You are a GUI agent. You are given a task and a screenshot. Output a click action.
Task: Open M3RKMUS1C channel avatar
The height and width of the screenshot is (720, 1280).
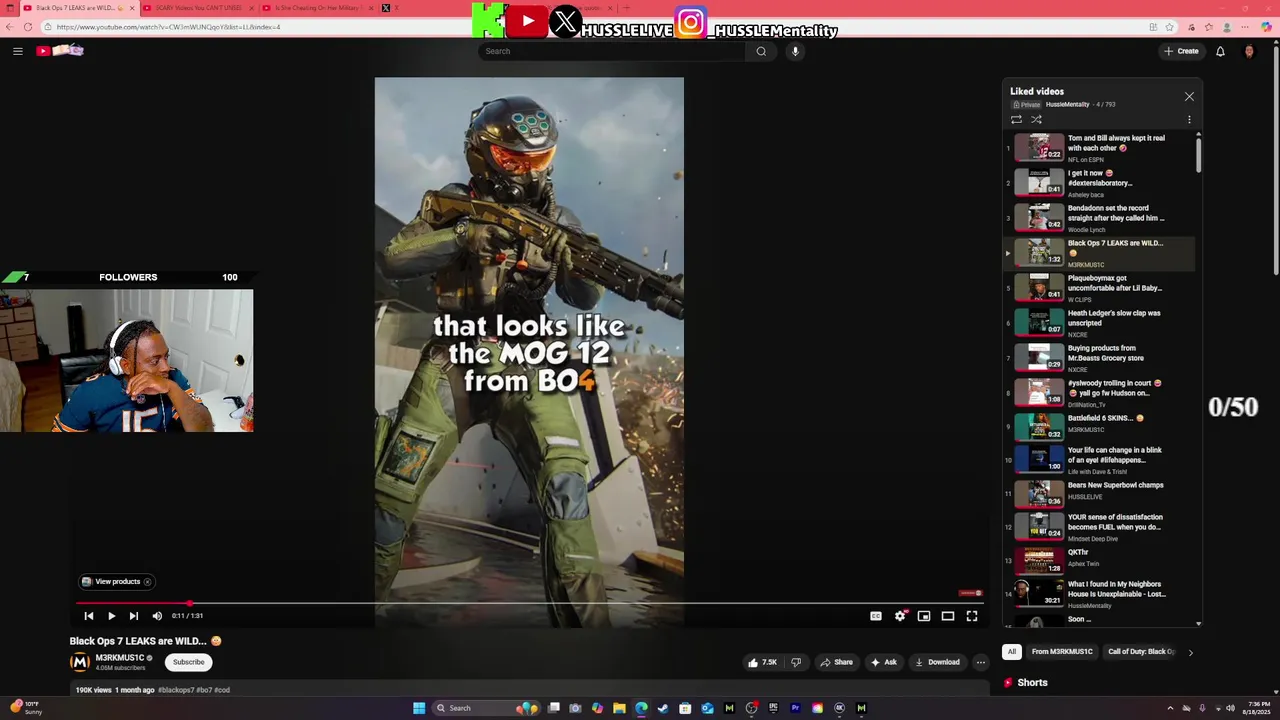pyautogui.click(x=79, y=662)
